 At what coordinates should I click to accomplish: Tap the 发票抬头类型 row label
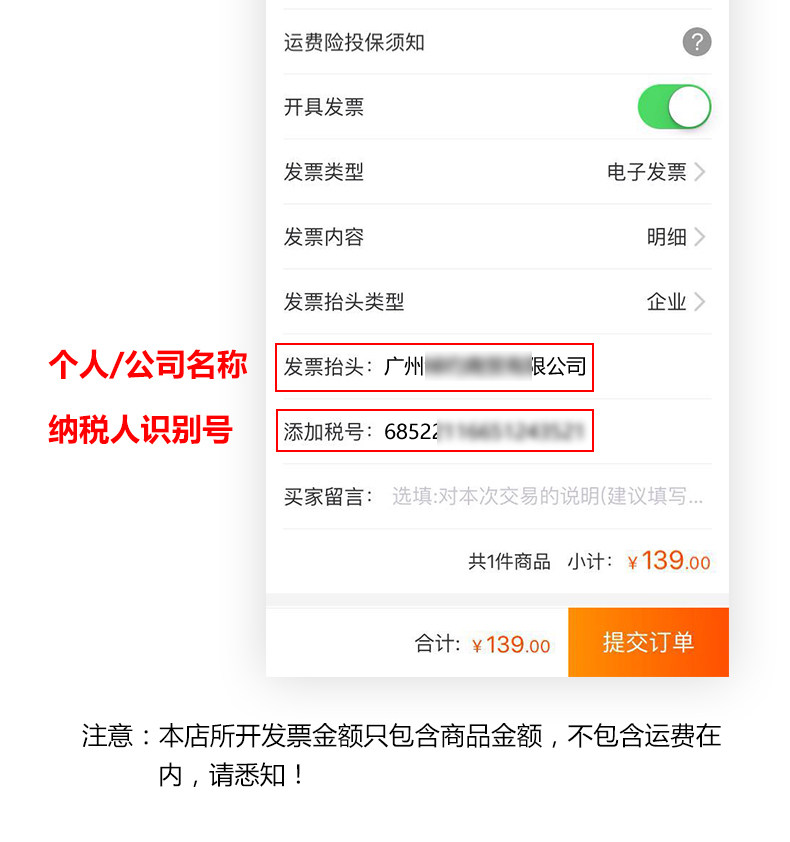pos(344,302)
